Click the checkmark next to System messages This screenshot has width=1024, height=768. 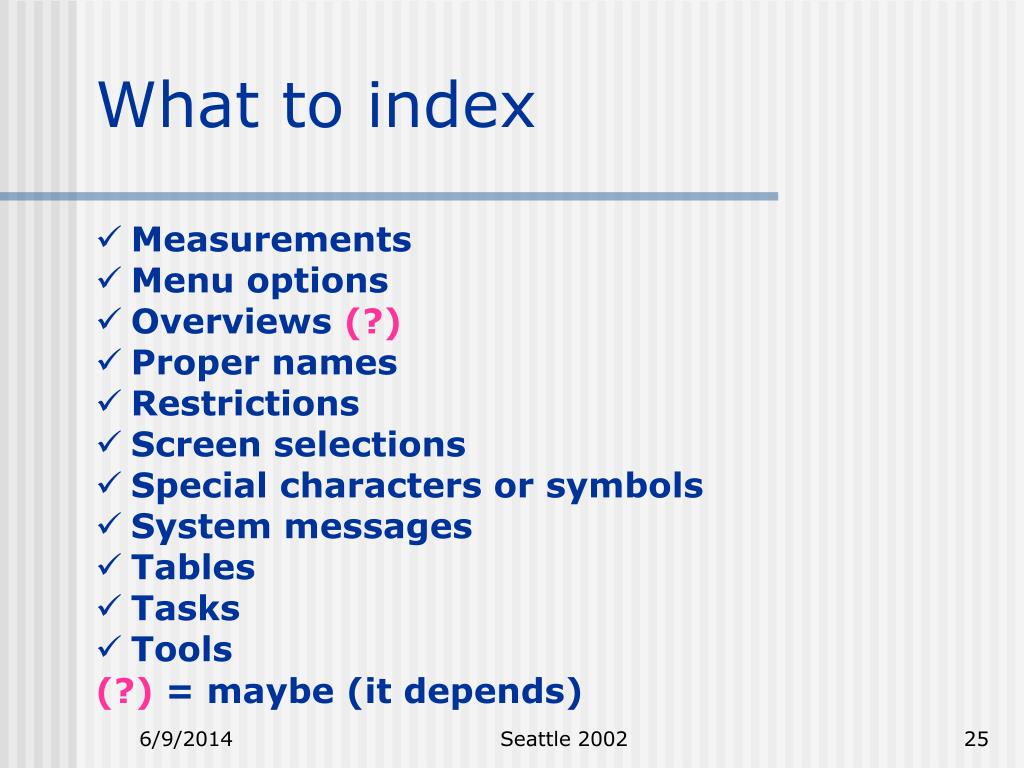[x=109, y=524]
